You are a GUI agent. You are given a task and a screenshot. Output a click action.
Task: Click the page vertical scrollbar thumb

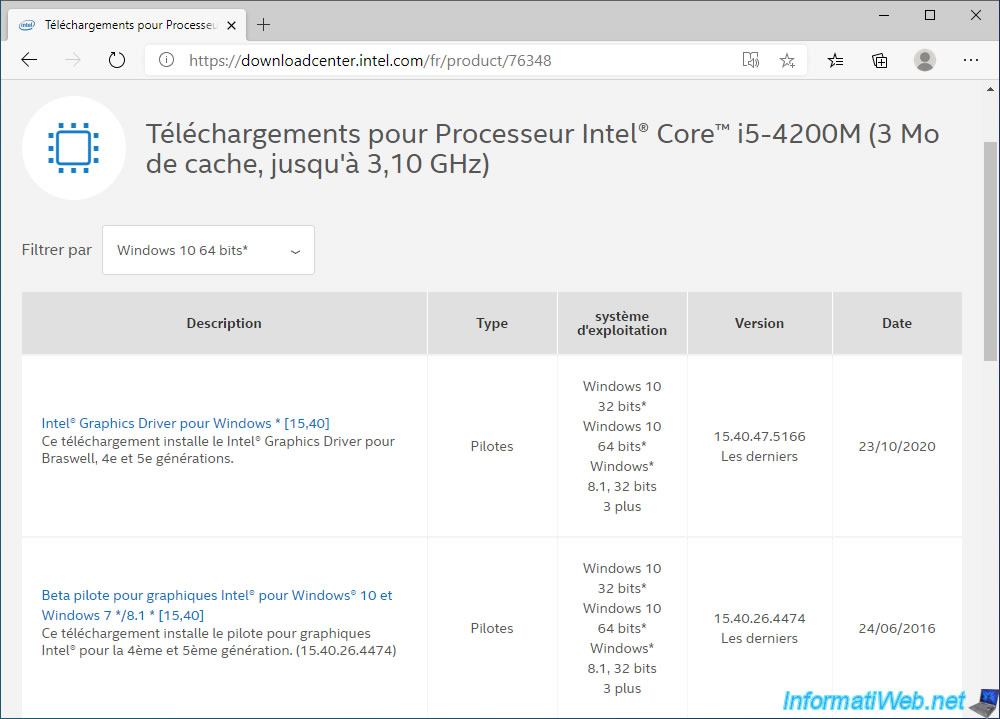(990, 251)
